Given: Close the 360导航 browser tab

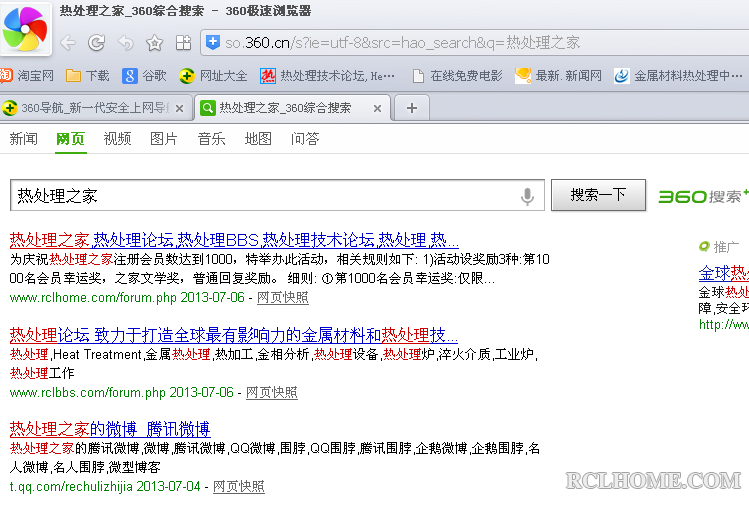Looking at the screenshot, I should coord(179,108).
